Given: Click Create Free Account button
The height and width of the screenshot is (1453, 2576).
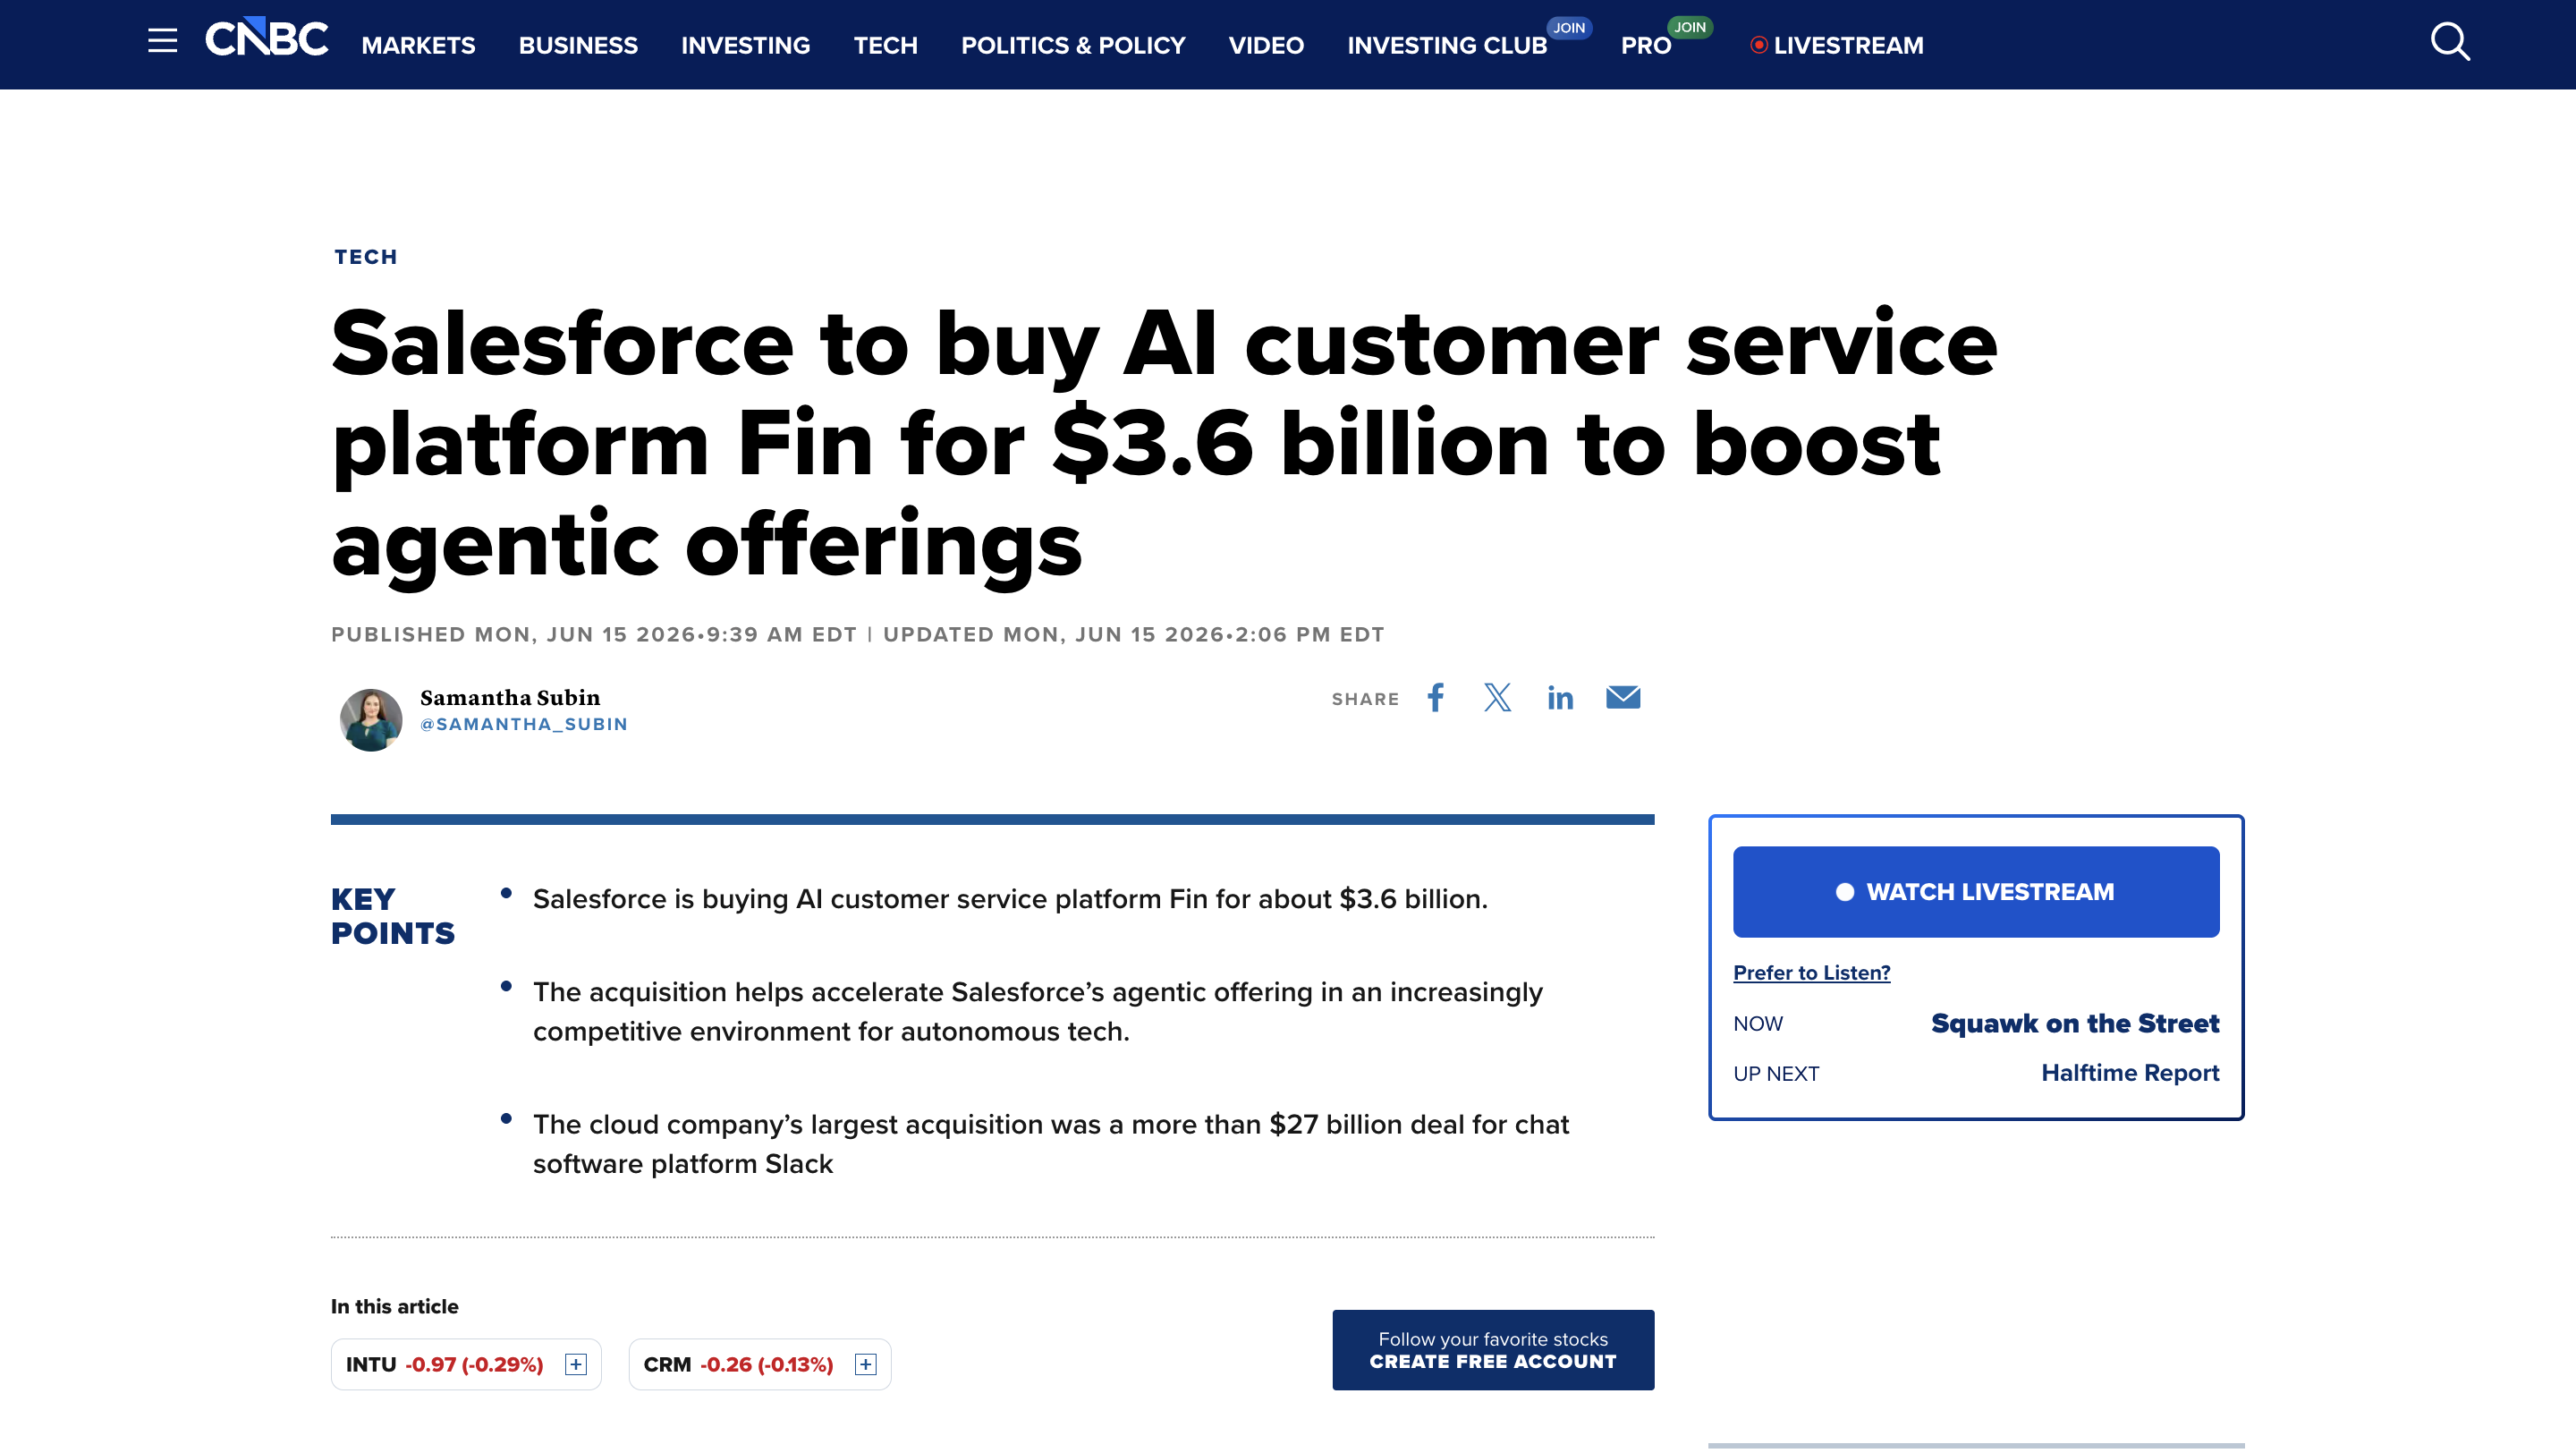Looking at the screenshot, I should coord(1493,1349).
